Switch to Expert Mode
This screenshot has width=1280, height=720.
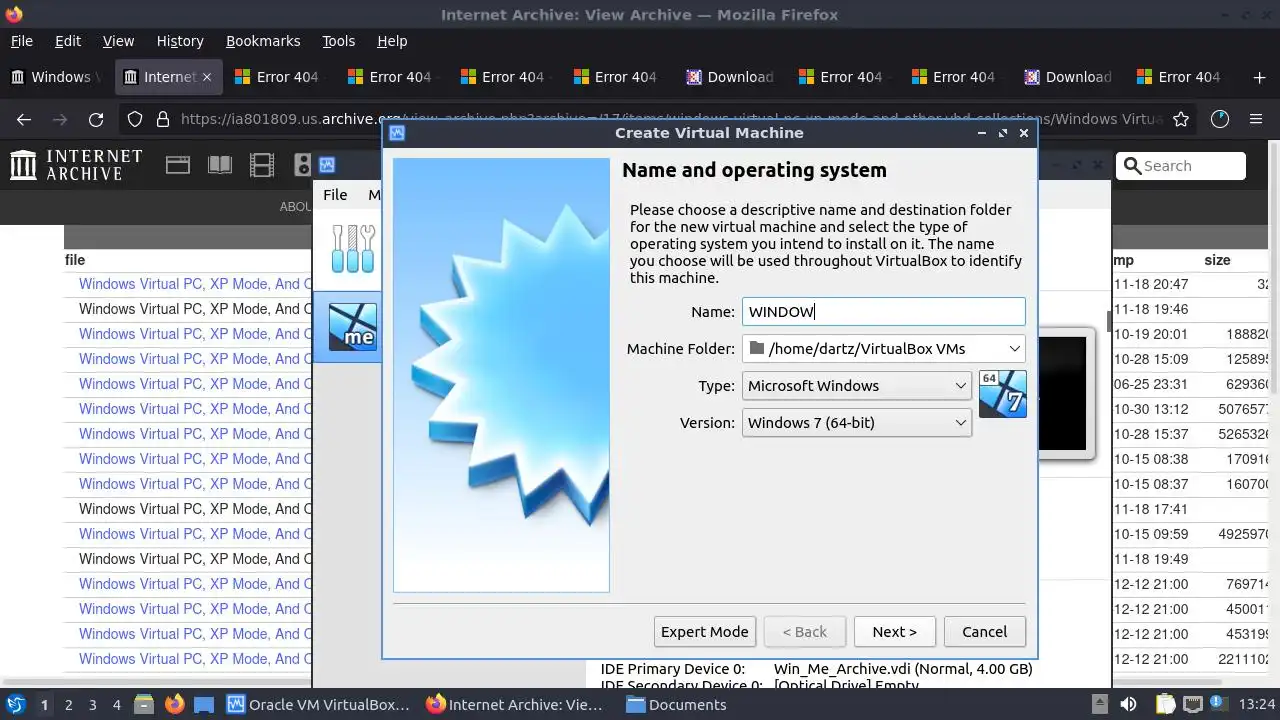point(704,632)
